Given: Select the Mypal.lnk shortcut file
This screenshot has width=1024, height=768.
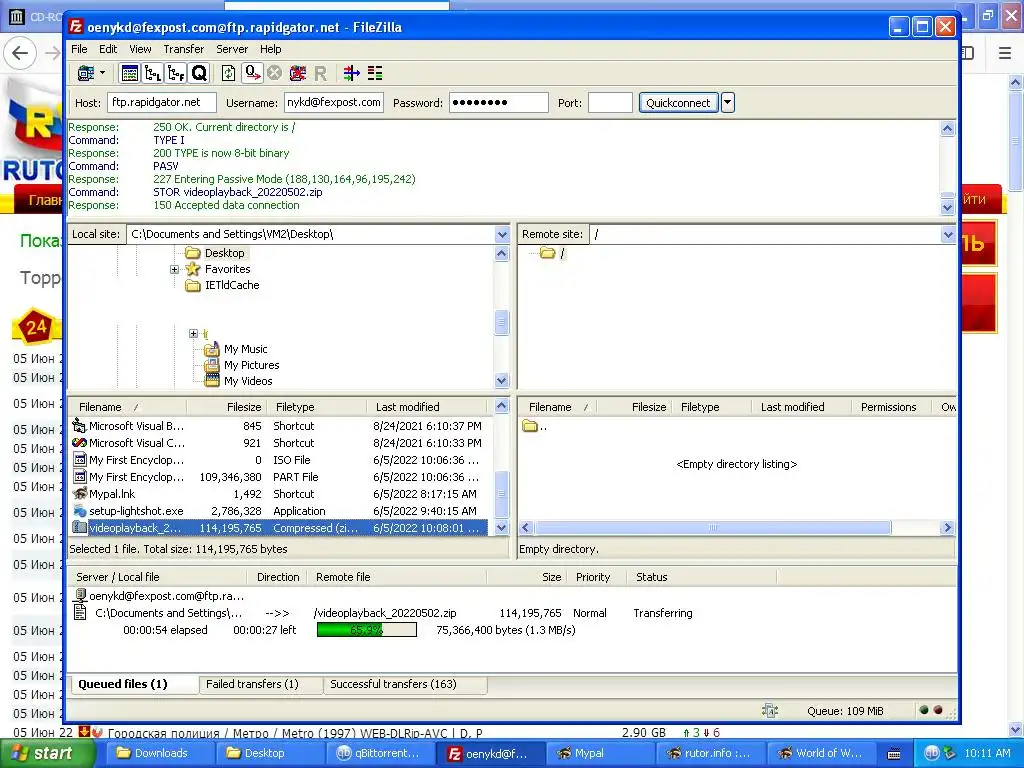Looking at the screenshot, I should point(279,494).
